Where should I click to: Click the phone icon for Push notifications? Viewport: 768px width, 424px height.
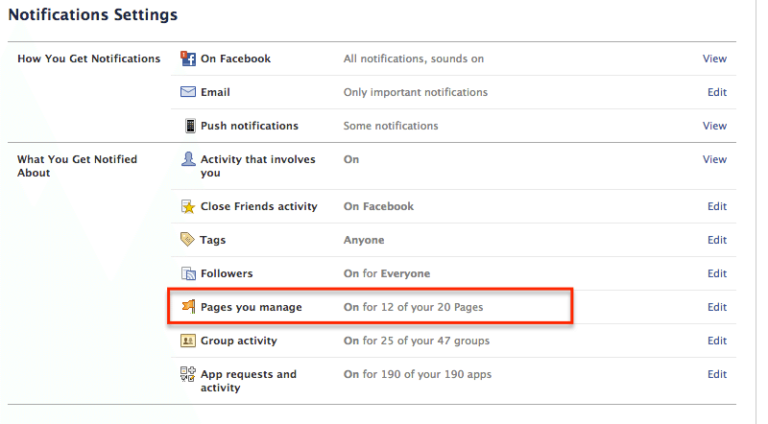(190, 126)
